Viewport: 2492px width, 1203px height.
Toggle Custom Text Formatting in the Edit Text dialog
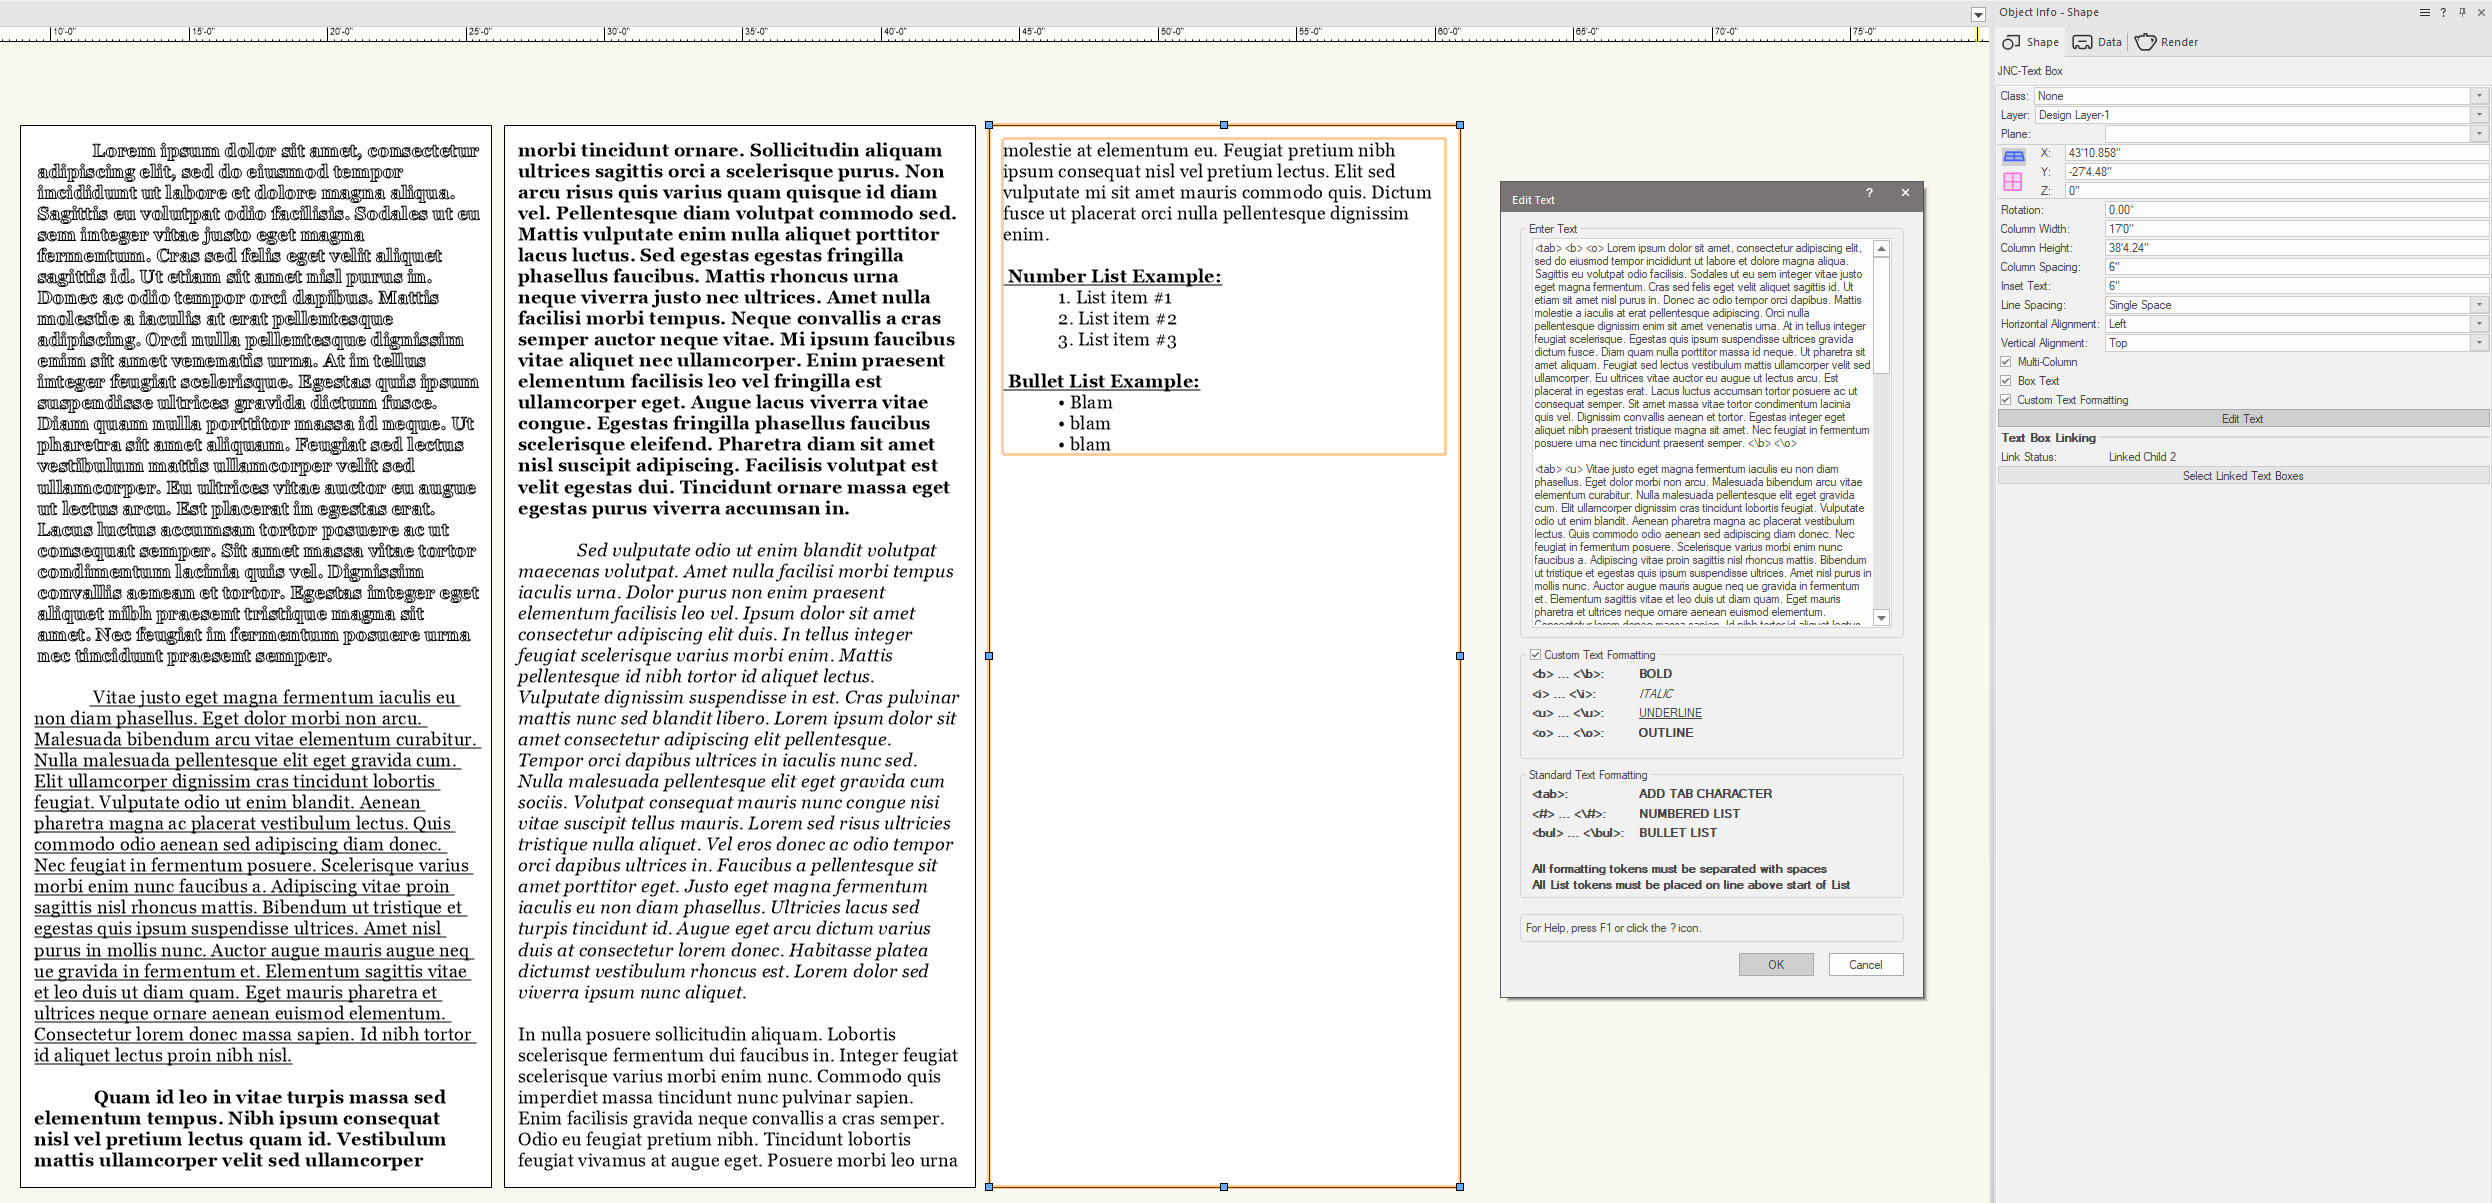(x=1537, y=654)
